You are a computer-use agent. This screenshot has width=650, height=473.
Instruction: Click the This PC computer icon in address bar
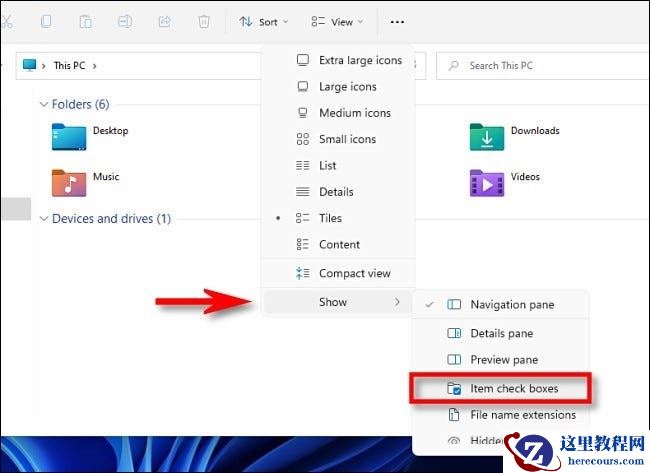29,65
